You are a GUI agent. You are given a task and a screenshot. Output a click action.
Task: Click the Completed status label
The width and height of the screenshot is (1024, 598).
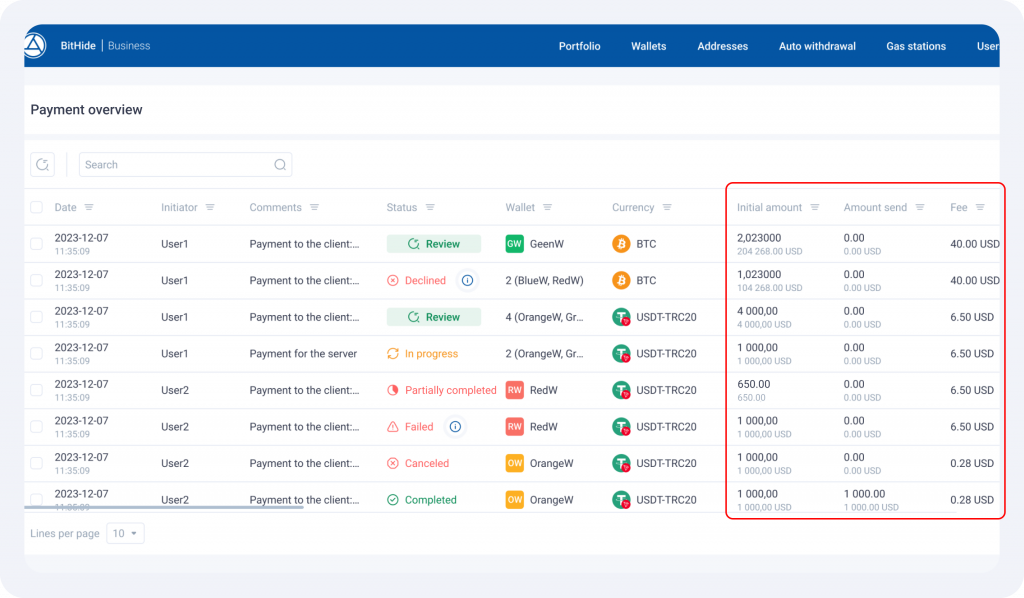pyautogui.click(x=430, y=500)
